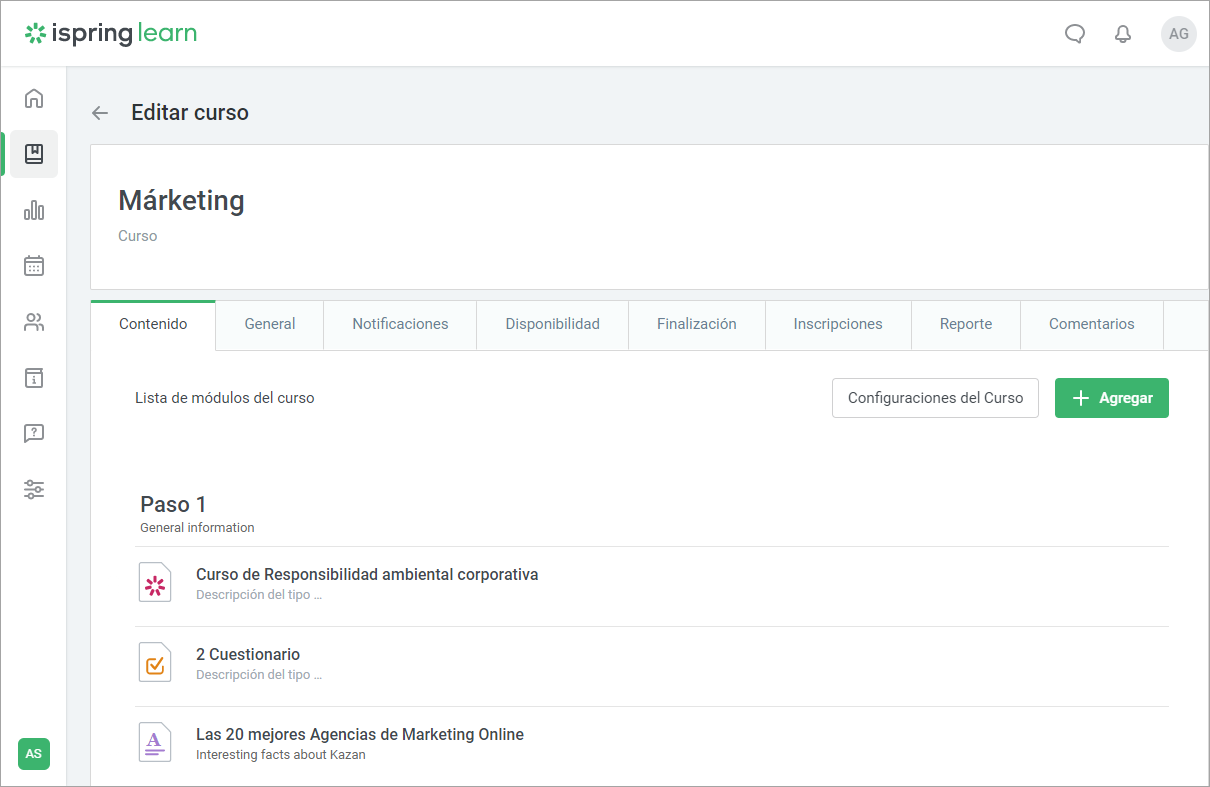The width and height of the screenshot is (1210, 787).
Task: Open the Users icon in sidebar
Action: 34,322
